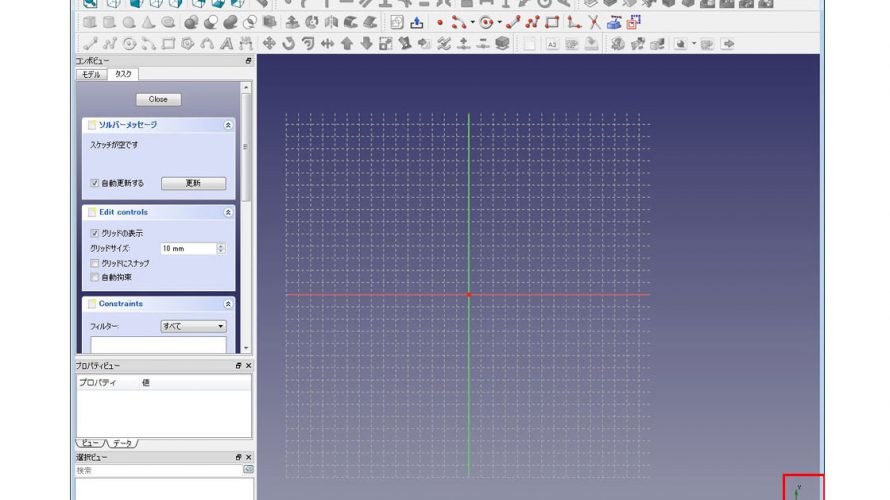Switch to the データ property tab
The height and width of the screenshot is (500, 890).
(x=122, y=443)
